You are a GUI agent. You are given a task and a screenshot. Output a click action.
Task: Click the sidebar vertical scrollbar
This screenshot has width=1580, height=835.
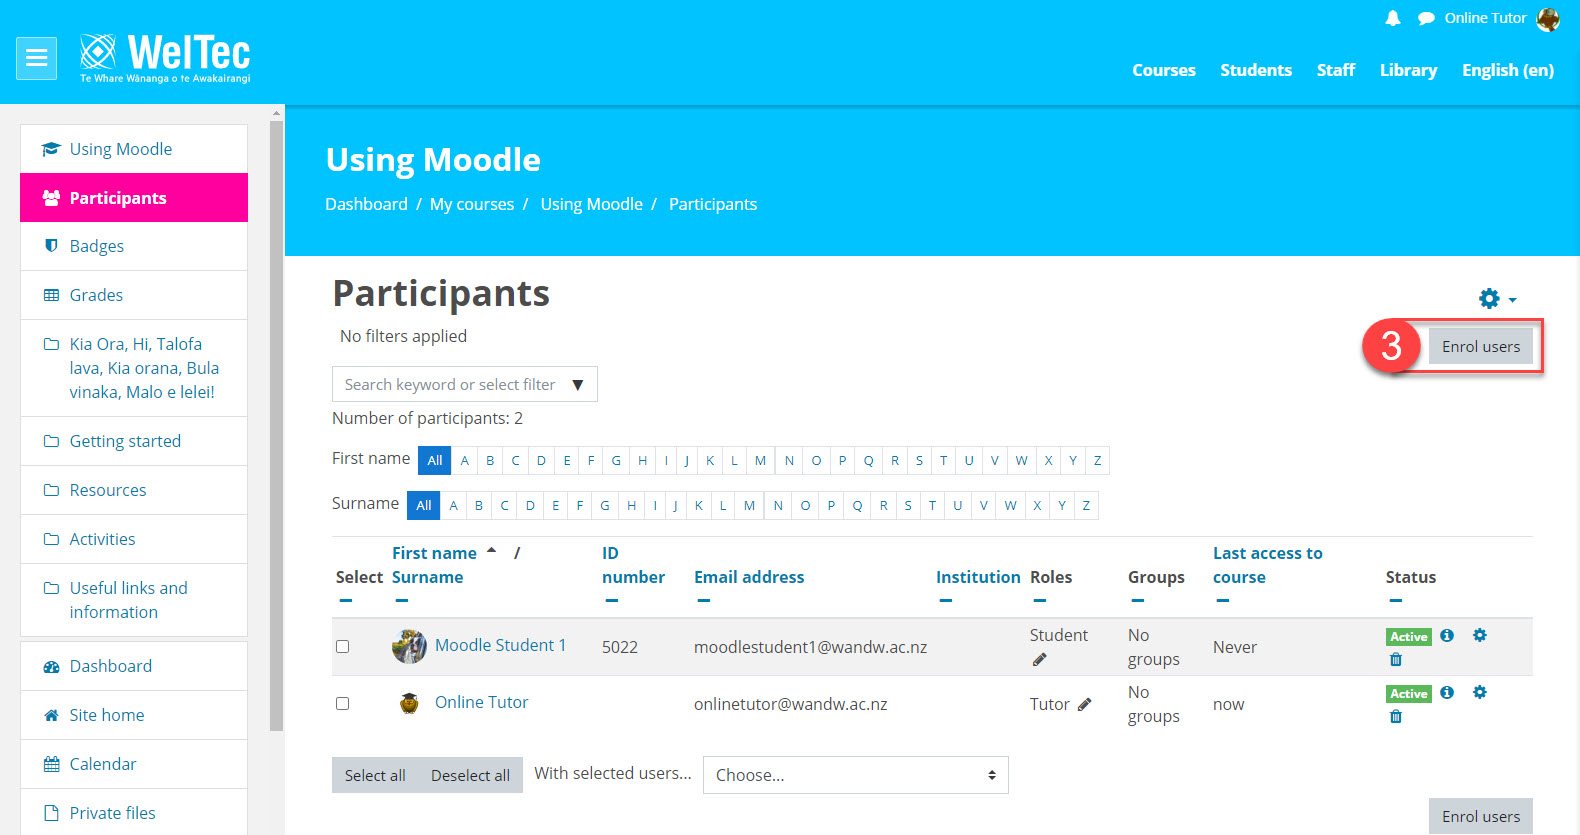click(x=277, y=425)
